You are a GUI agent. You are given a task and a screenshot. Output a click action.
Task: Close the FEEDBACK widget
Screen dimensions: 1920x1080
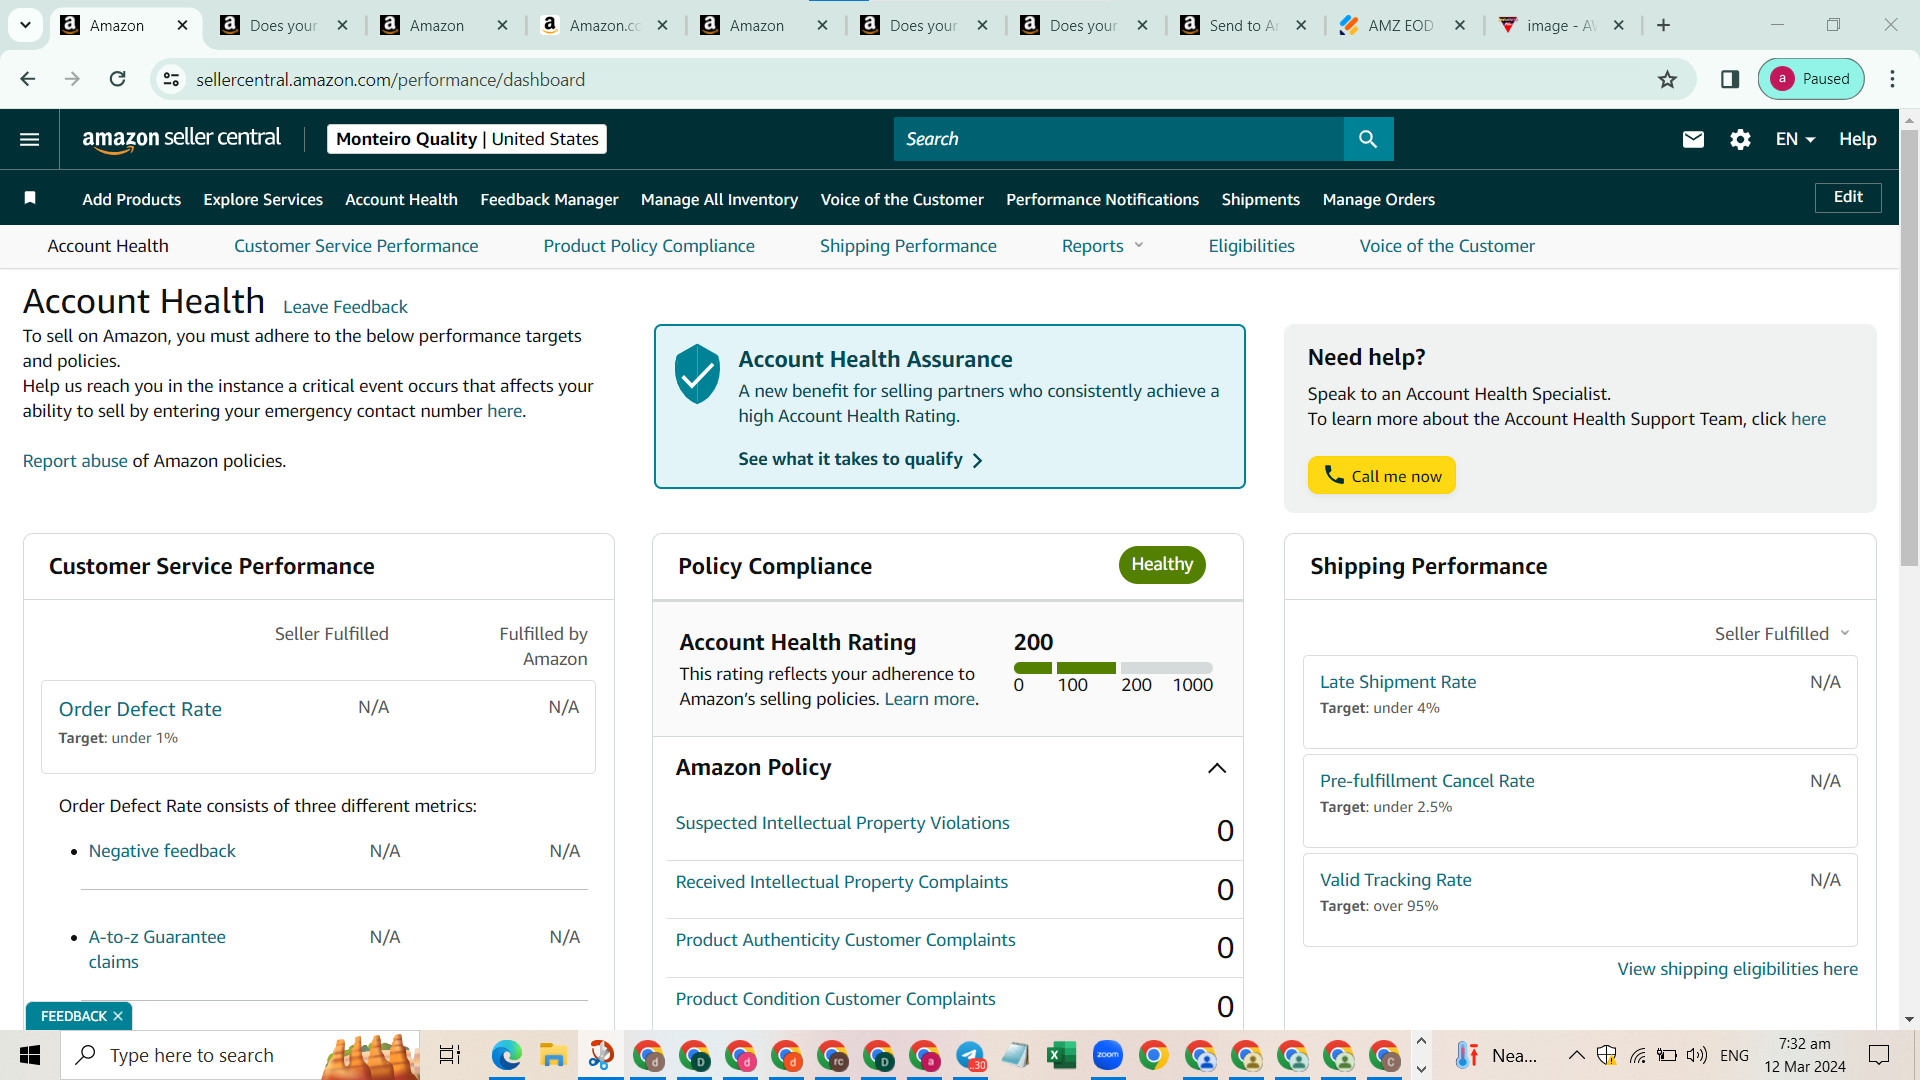click(x=118, y=1016)
